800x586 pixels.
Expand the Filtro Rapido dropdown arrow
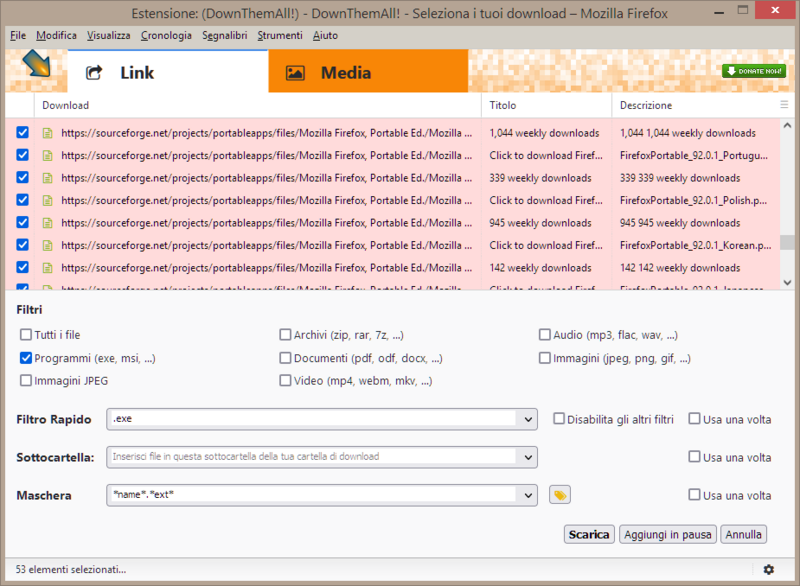click(528, 419)
